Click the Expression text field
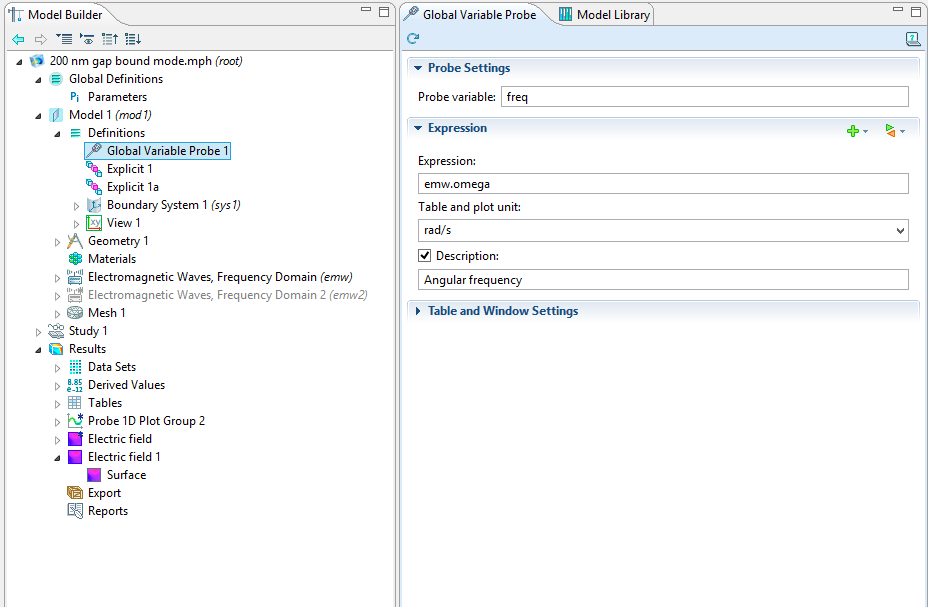The image size is (928, 607). pyautogui.click(x=662, y=184)
